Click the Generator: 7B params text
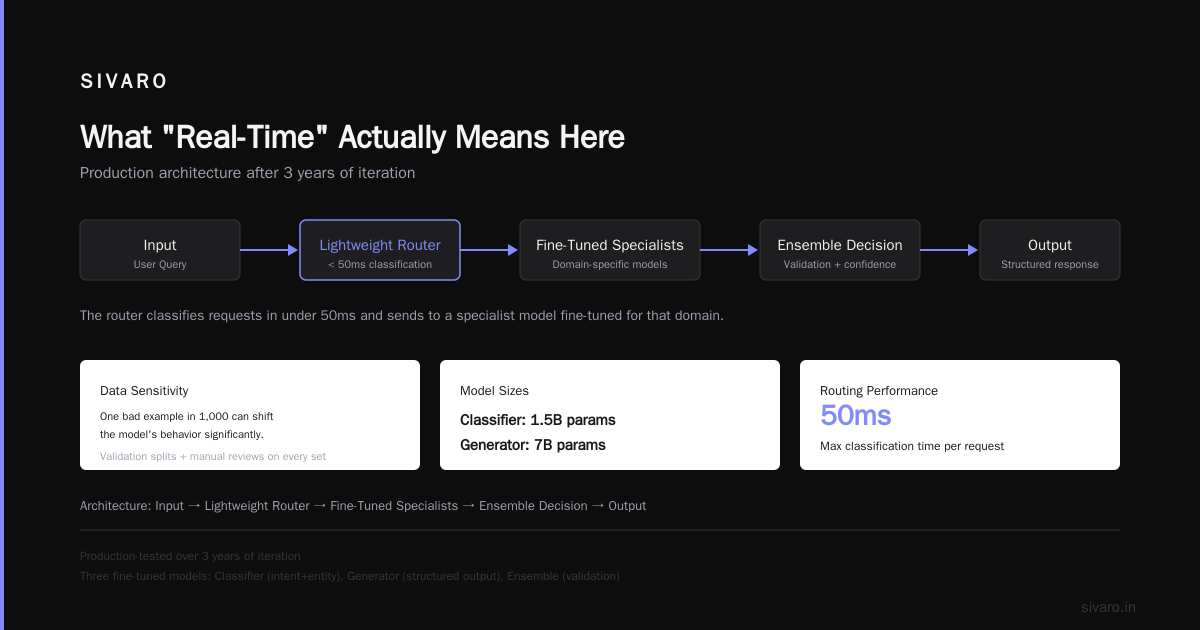1200x630 pixels. point(533,444)
